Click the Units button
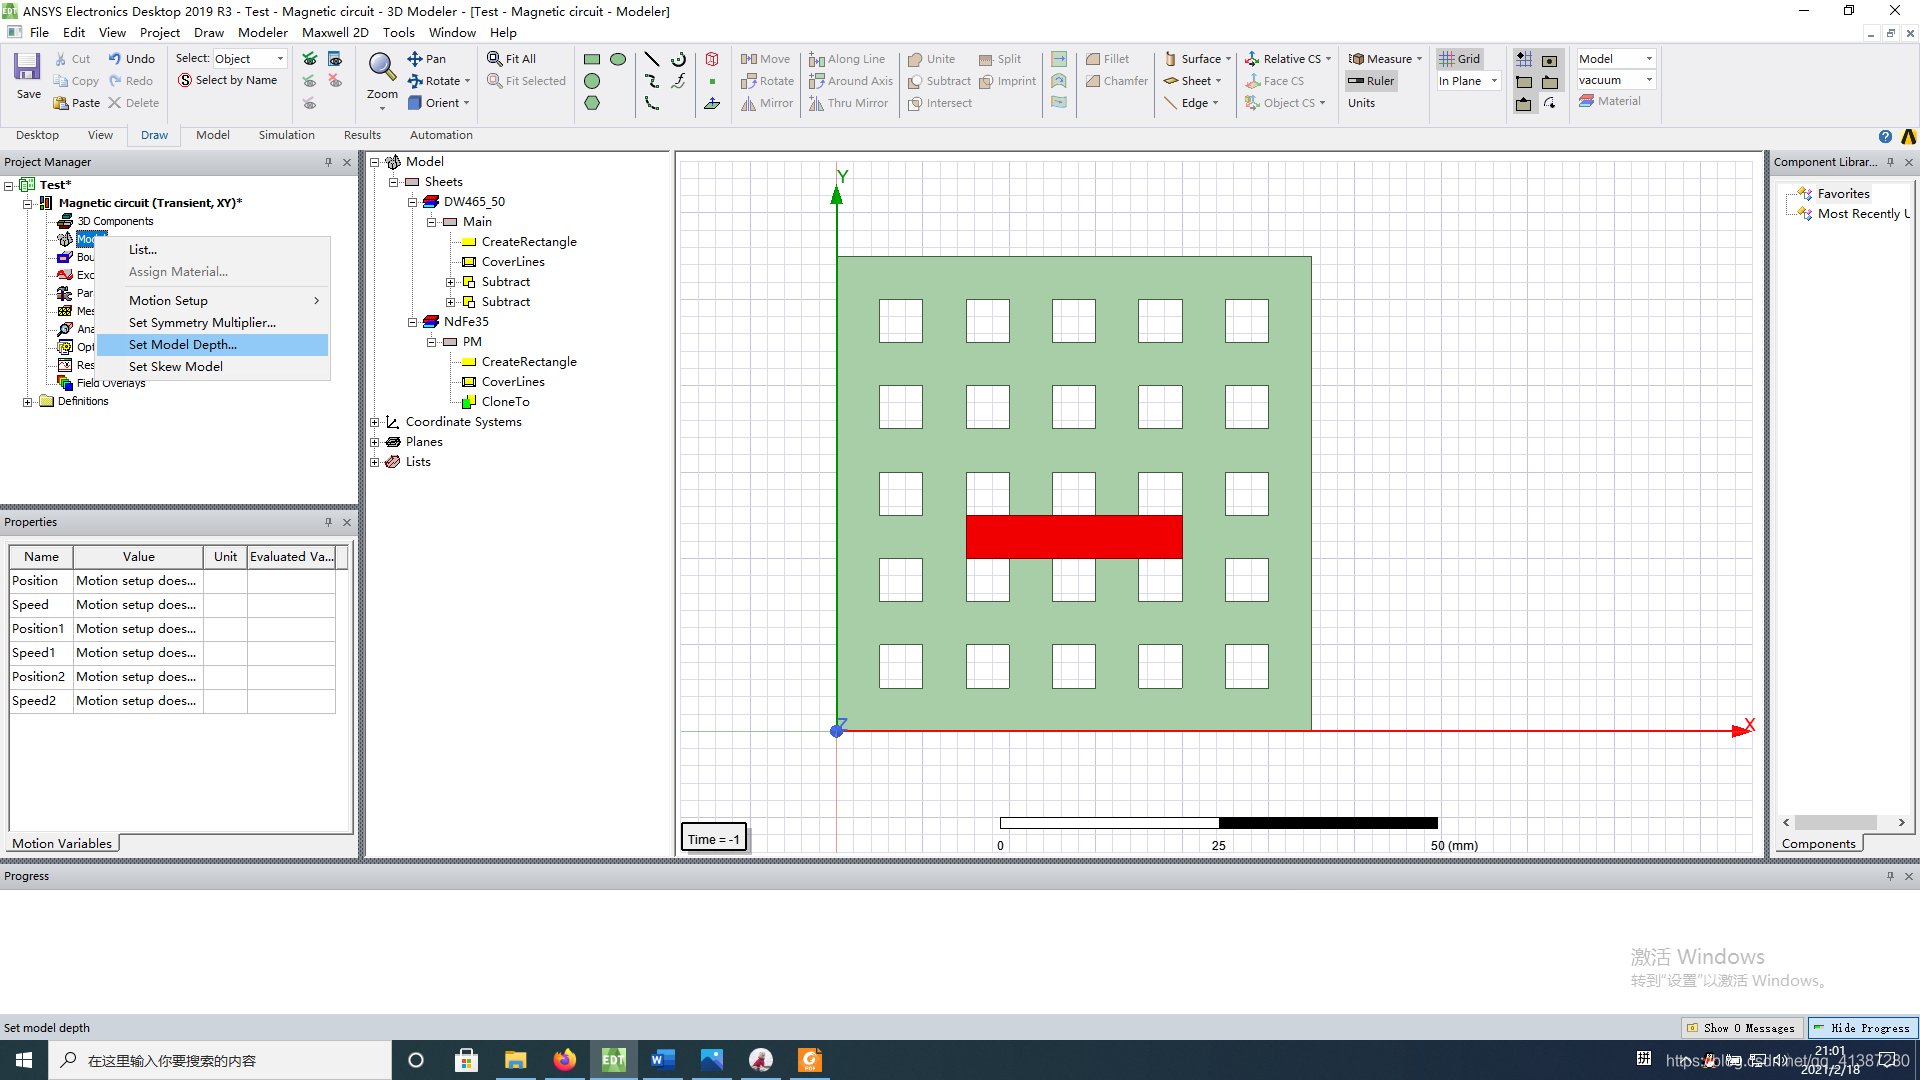1920x1080 pixels. [1361, 103]
